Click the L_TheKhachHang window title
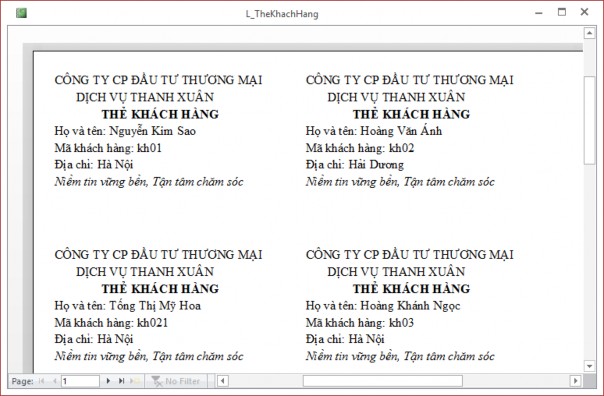Viewport: 604px width, 396px height. click(282, 14)
